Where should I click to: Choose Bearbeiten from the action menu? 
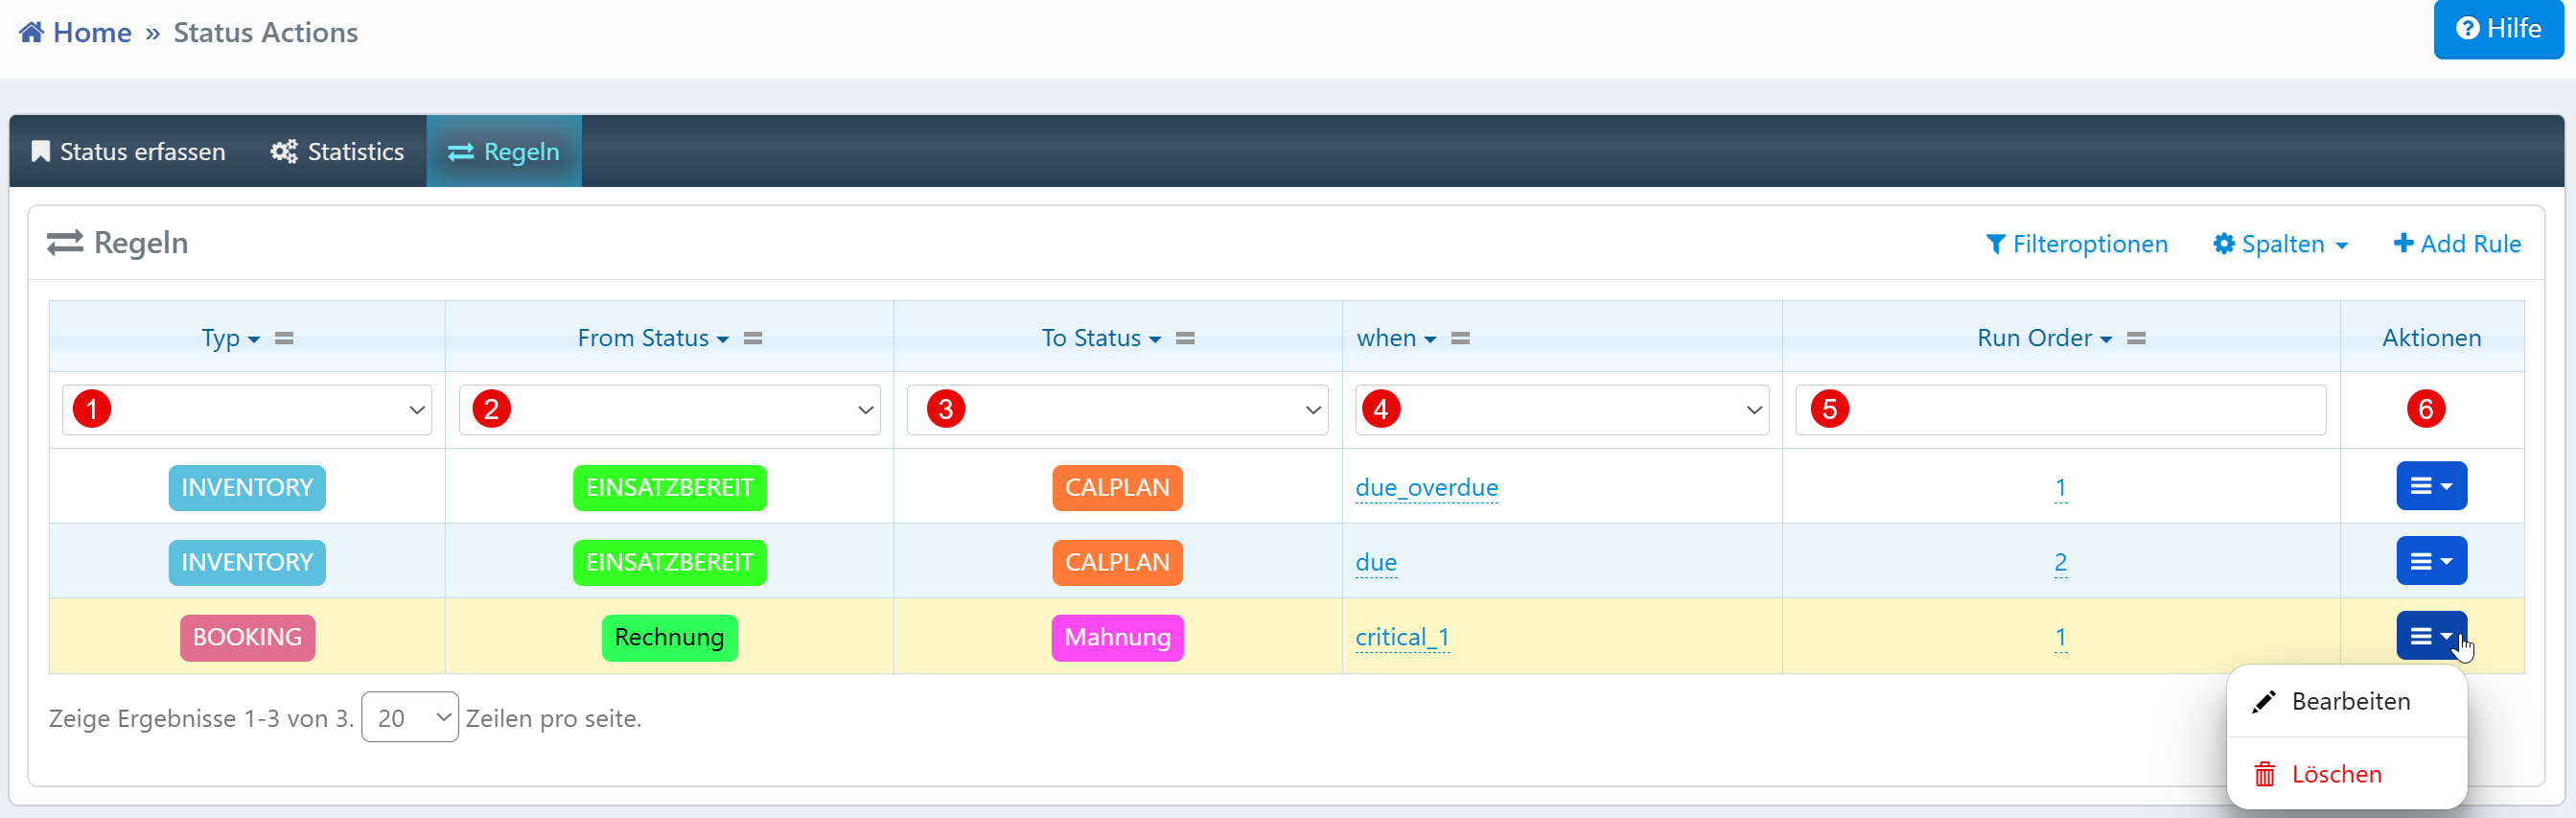click(x=2348, y=701)
